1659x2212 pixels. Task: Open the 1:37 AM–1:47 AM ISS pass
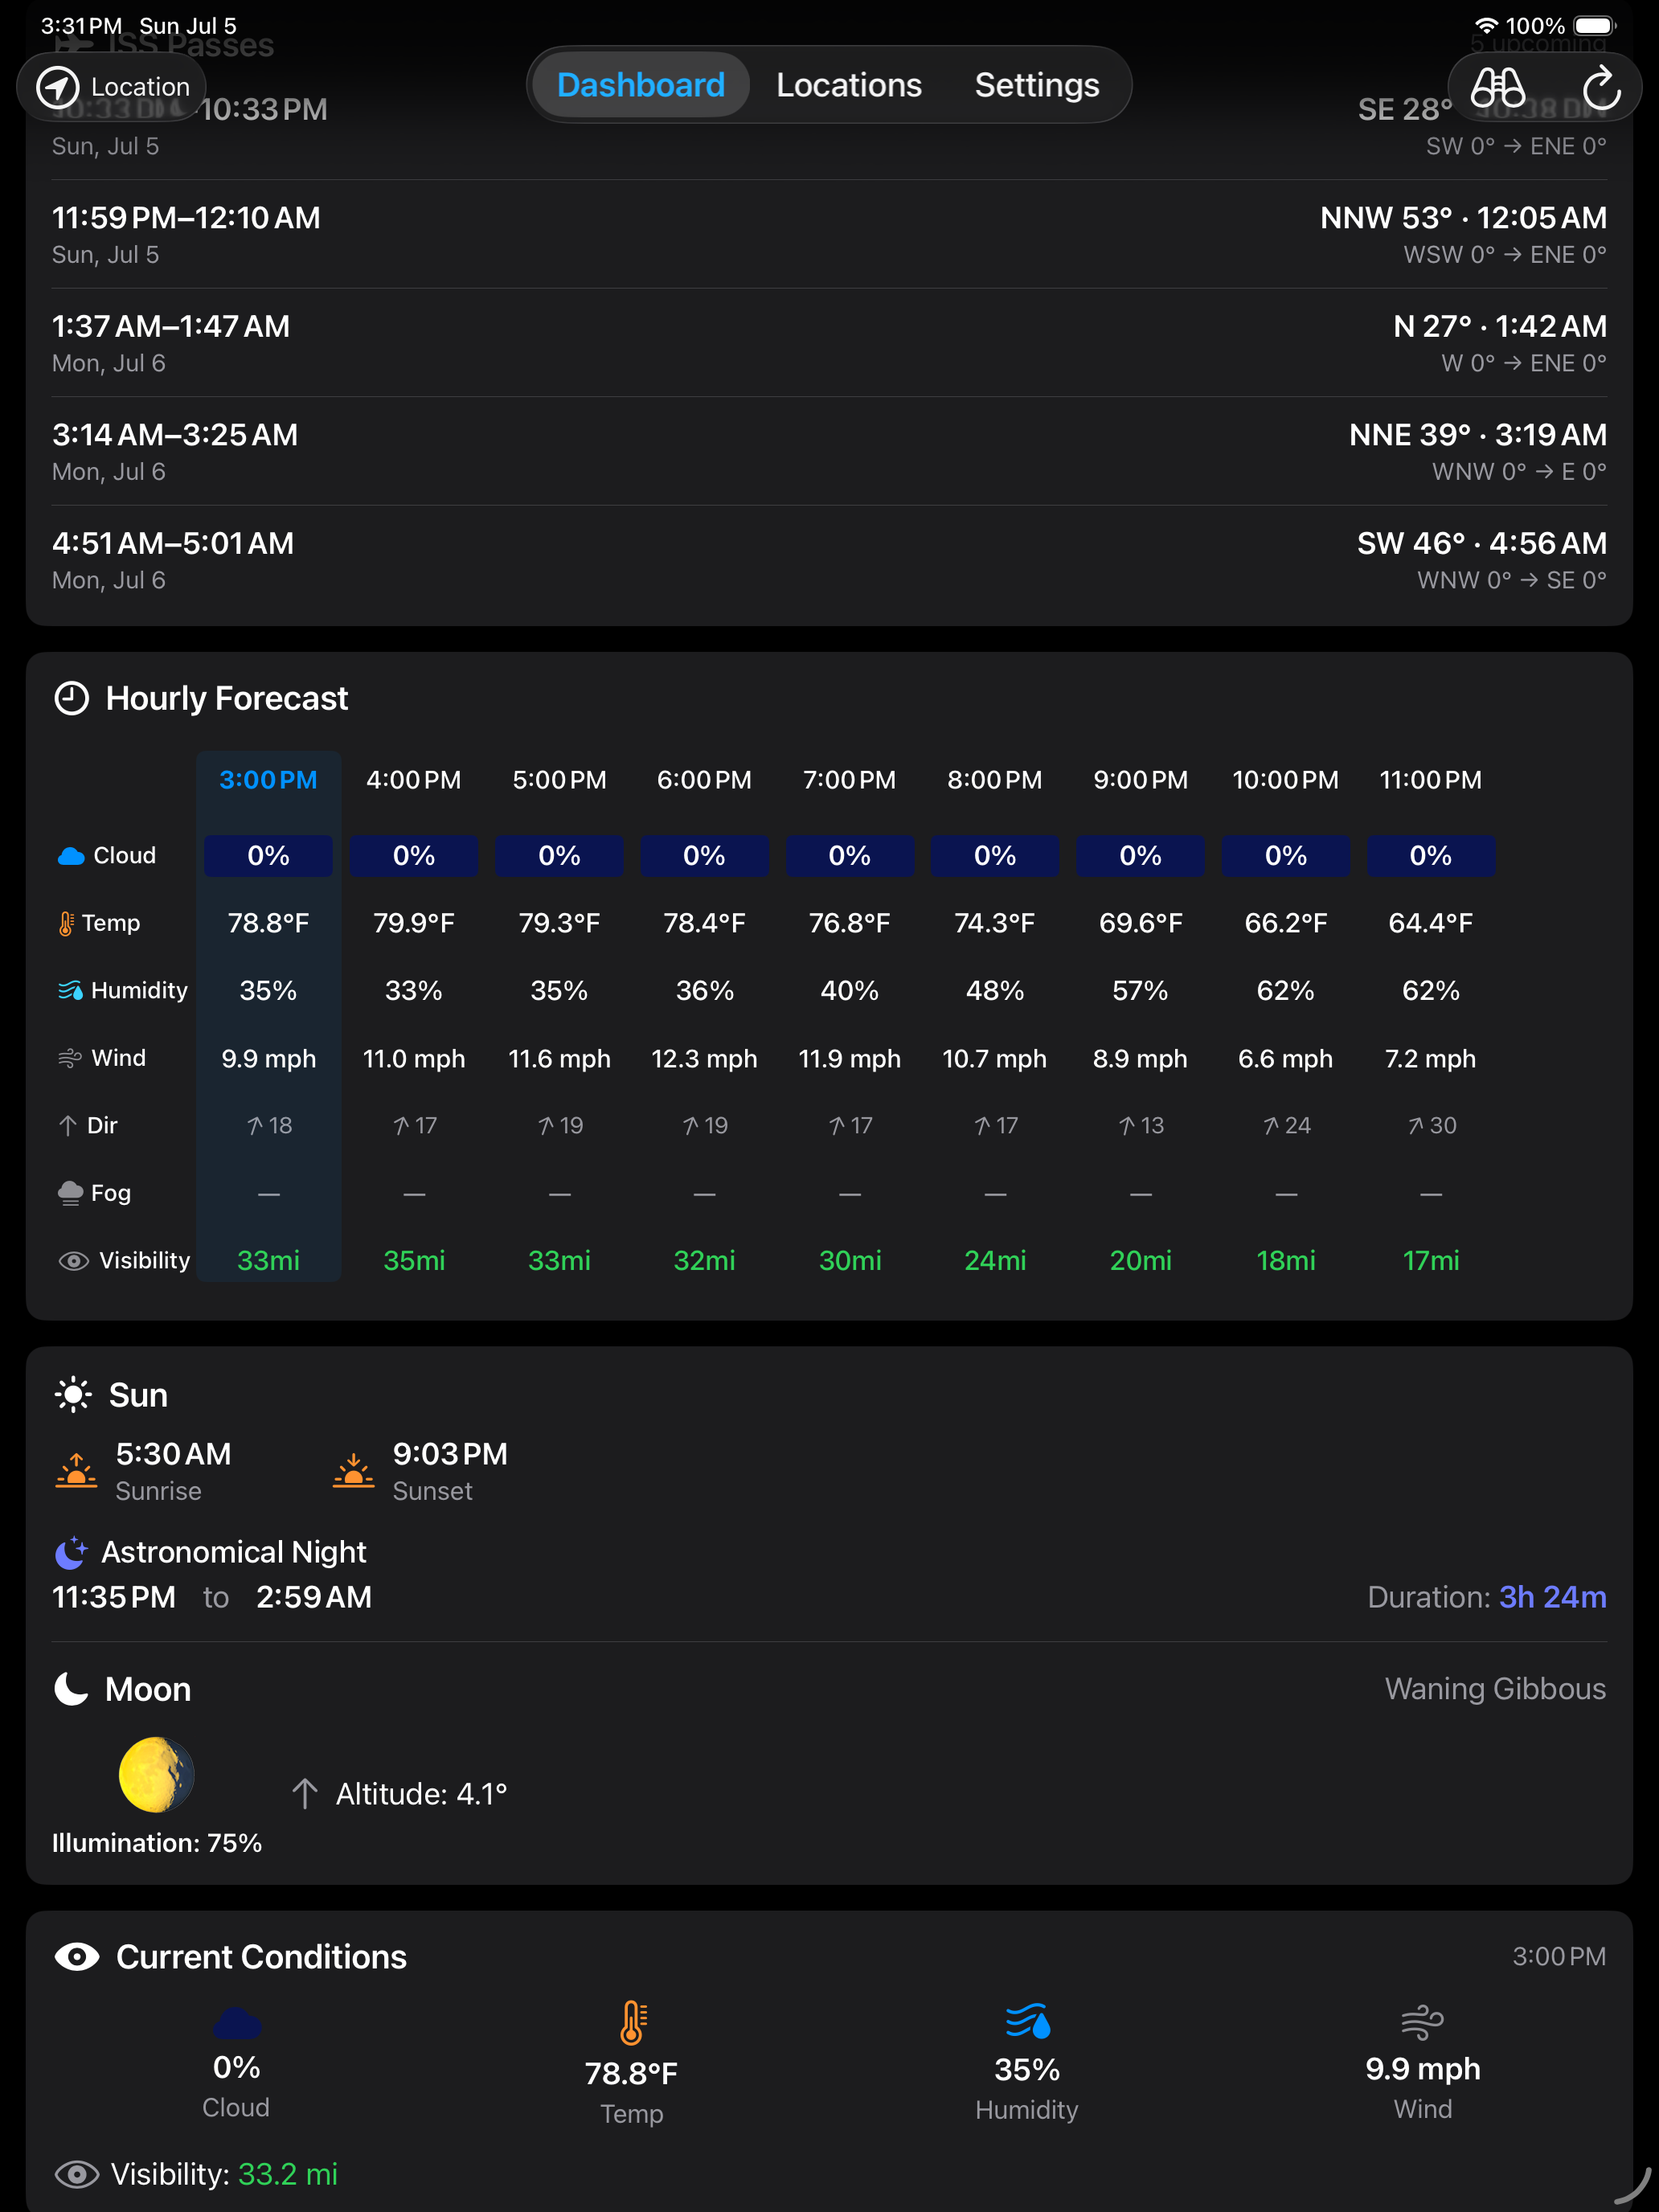(829, 343)
